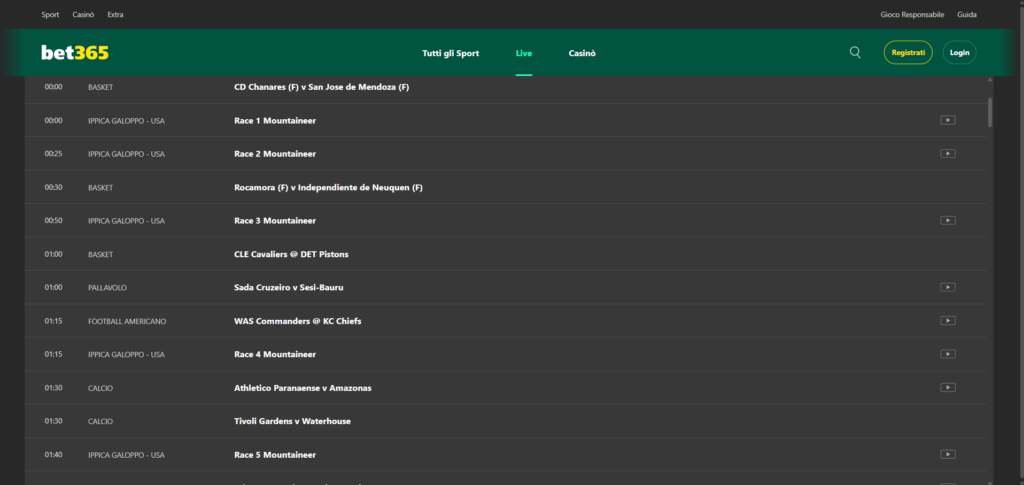
Task: Open video icon for Race 5 Mountaineer
Action: (947, 454)
